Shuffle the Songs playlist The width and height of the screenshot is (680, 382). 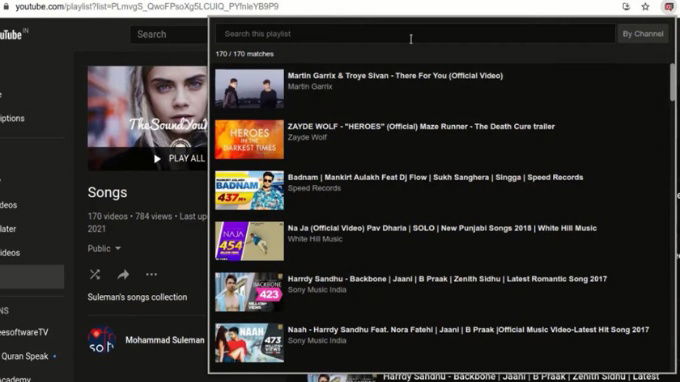pos(95,274)
